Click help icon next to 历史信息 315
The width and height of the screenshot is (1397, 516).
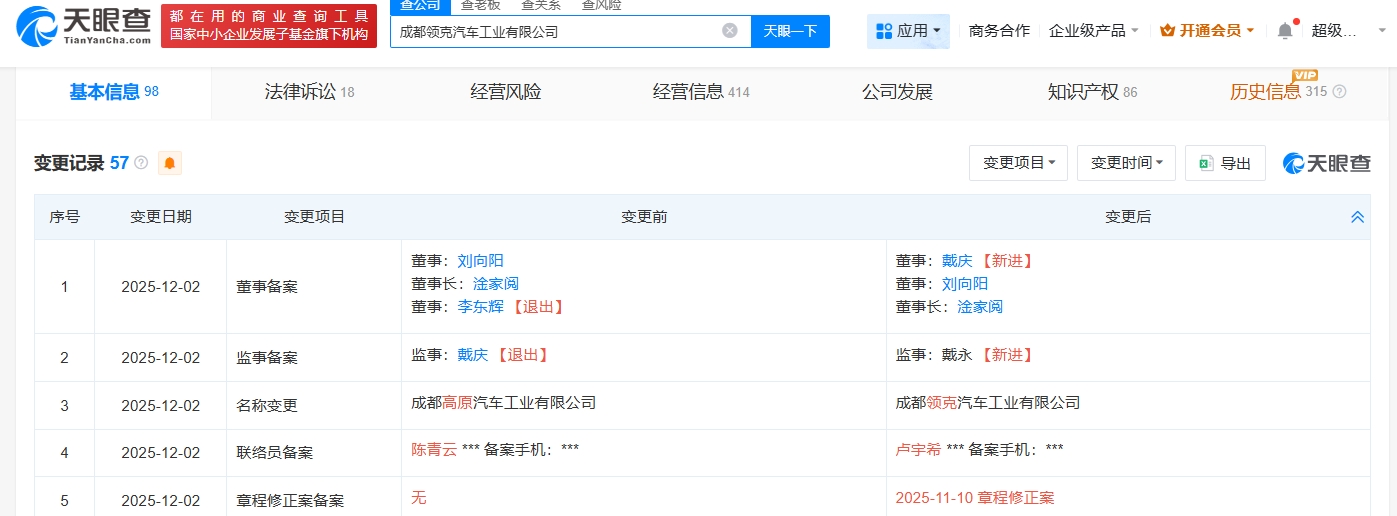pos(1339,92)
